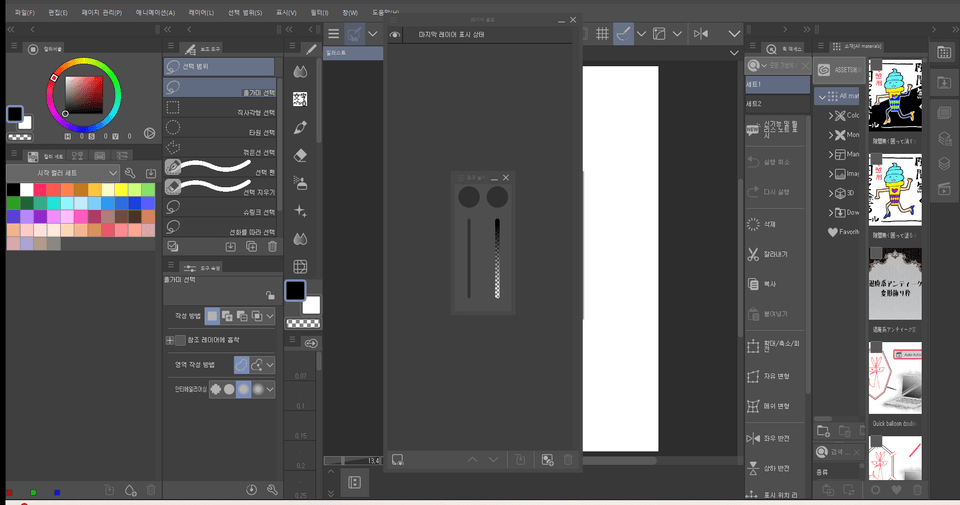Click the 삭제 delete button
Image resolution: width=960 pixels, height=505 pixels.
[x=776, y=224]
